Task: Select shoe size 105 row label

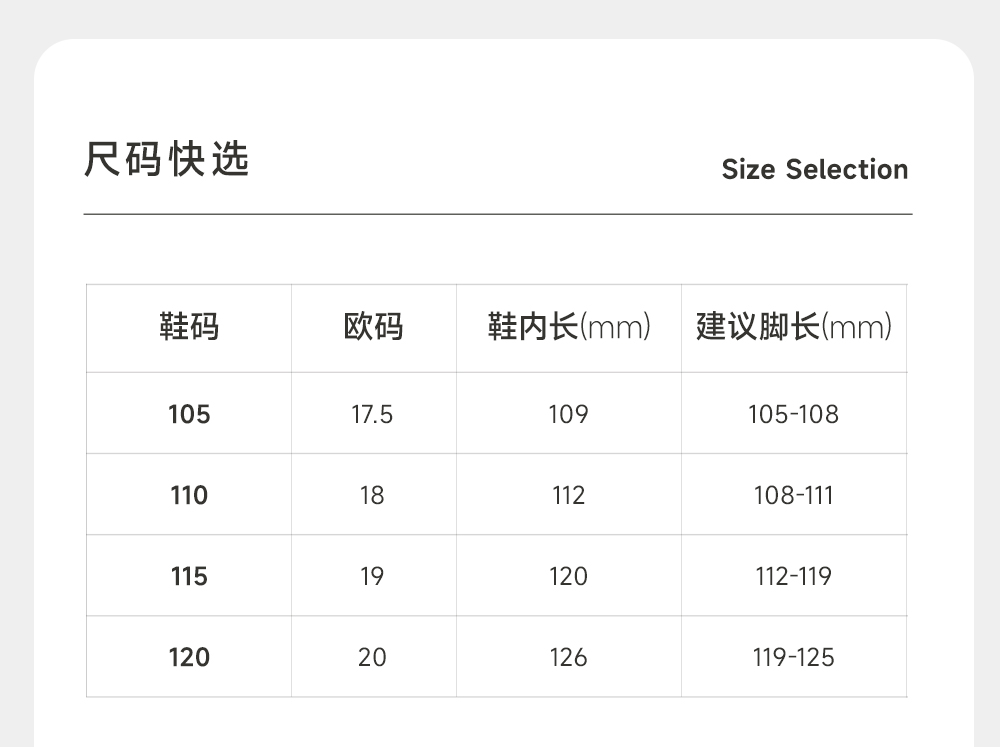Action: [189, 414]
